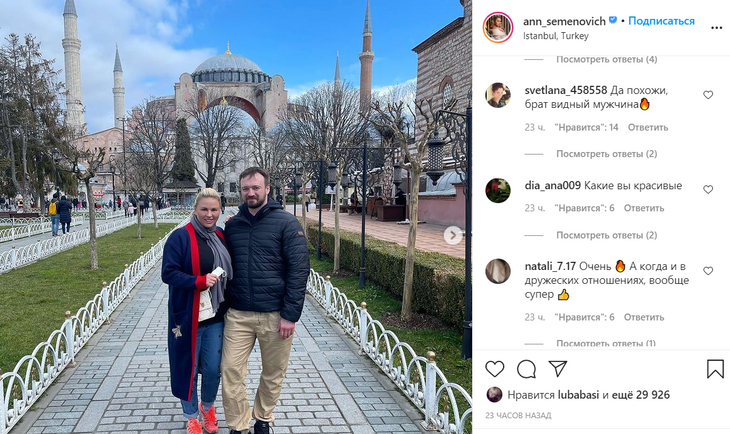Open the ann_semenovich username link

[564, 21]
